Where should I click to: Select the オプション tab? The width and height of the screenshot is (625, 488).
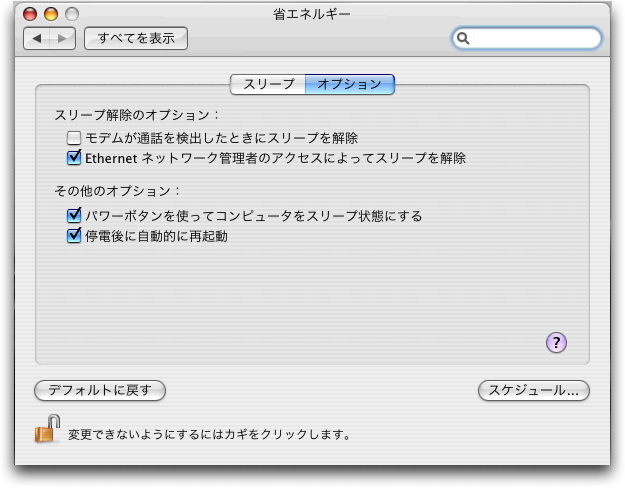click(350, 84)
